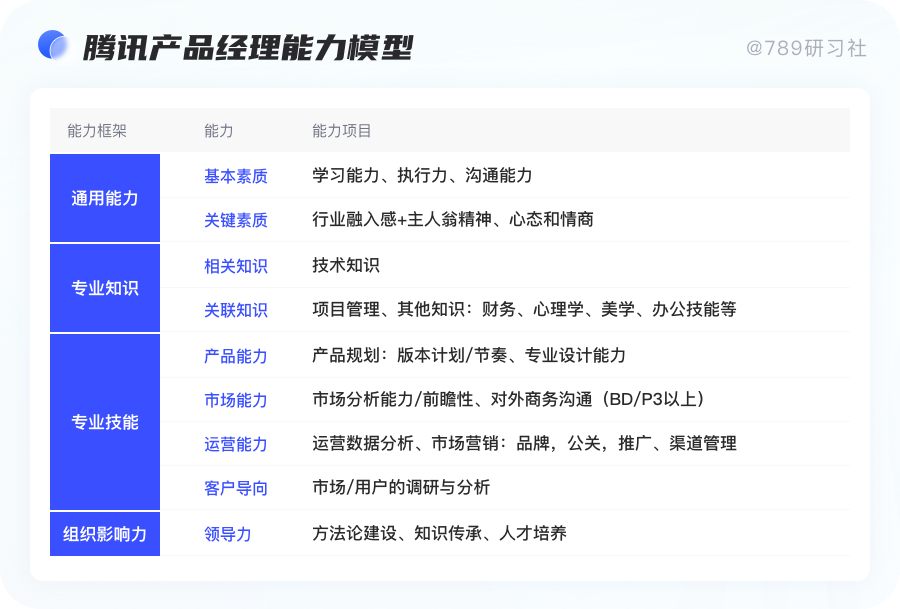Open the 关联知识 ability link
The width and height of the screenshot is (900, 609).
(x=236, y=311)
